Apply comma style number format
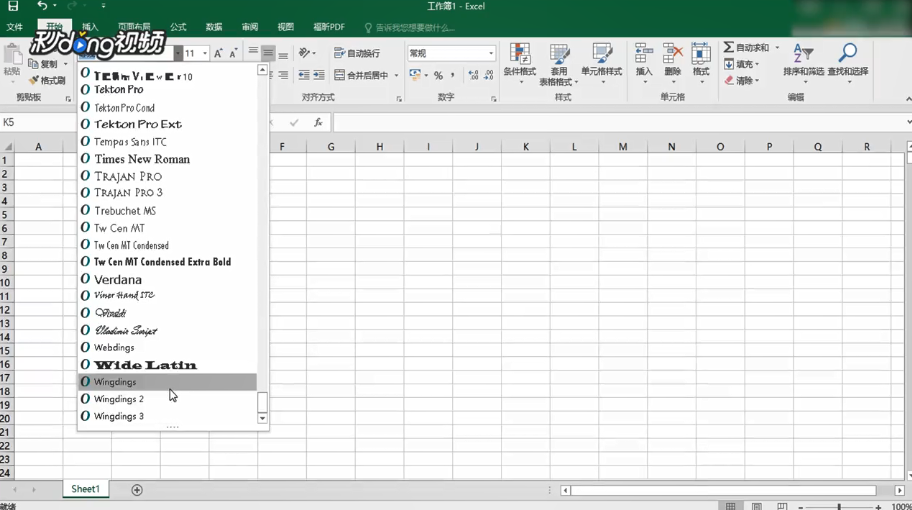 pyautogui.click(x=453, y=75)
